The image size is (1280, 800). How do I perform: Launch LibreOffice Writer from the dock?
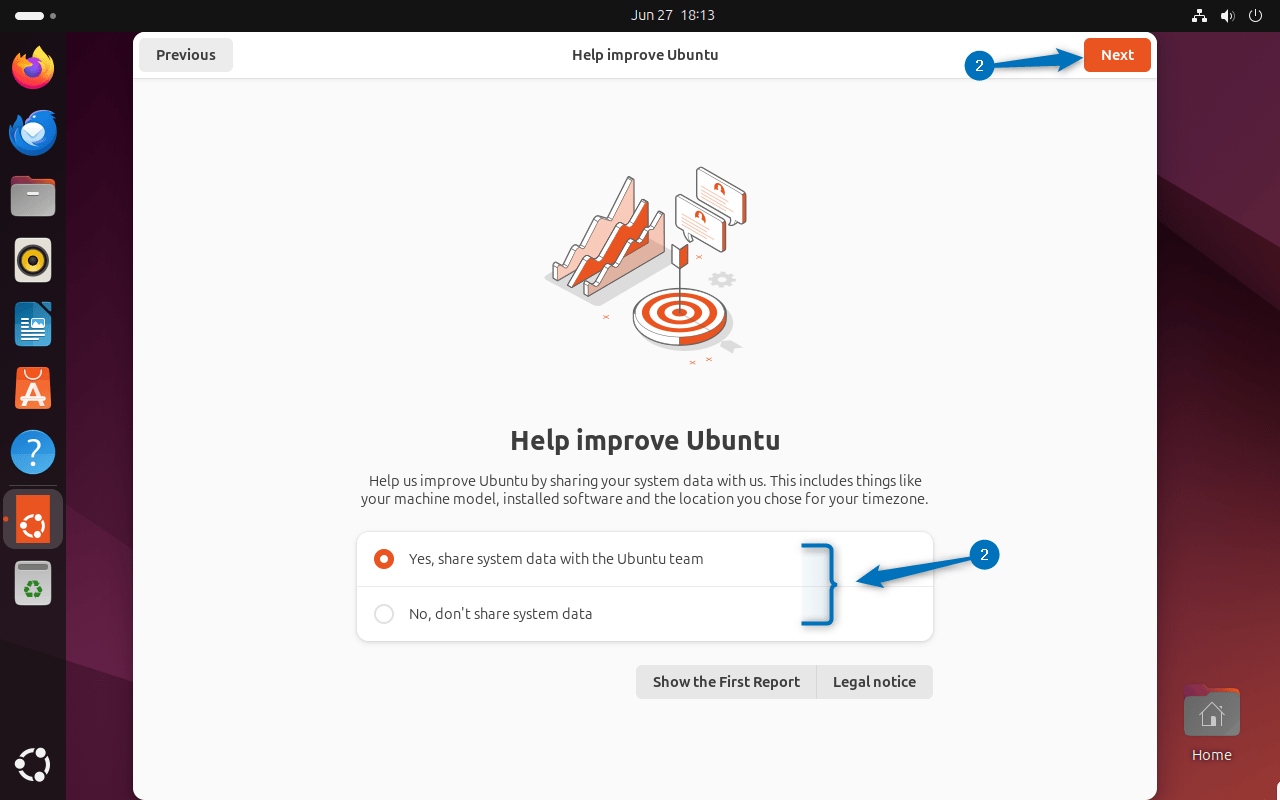[x=32, y=324]
